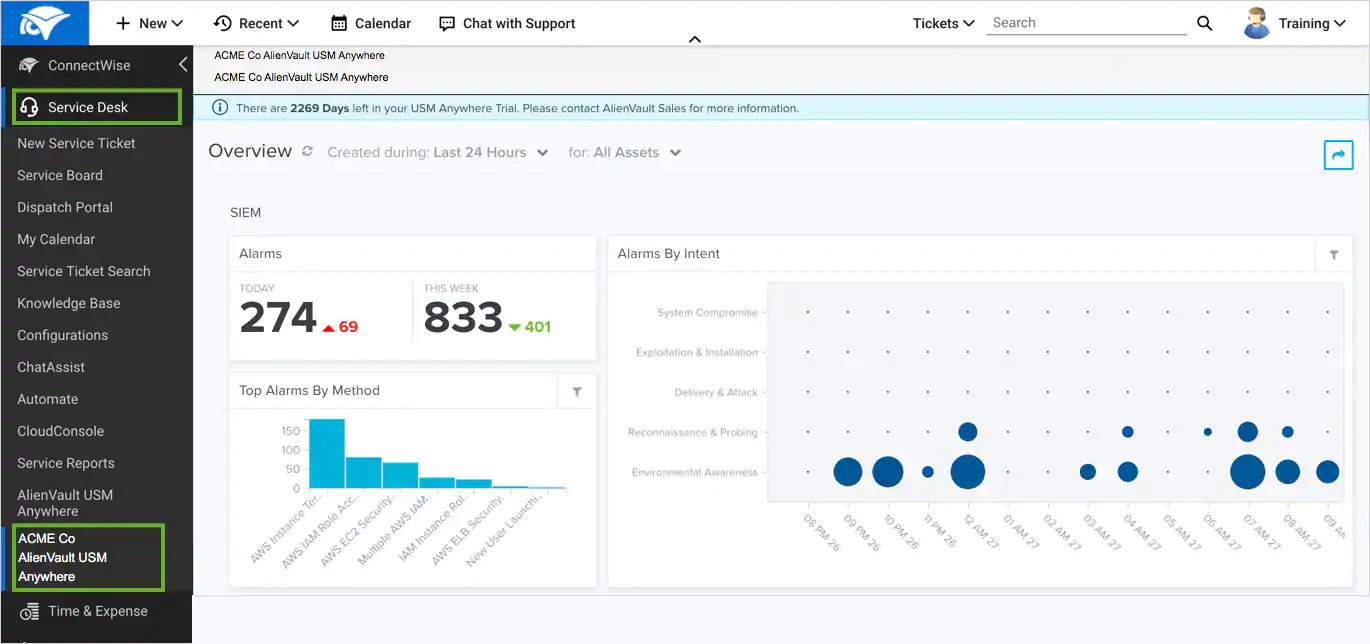This screenshot has width=1370, height=644.
Task: Open the Recent menu
Action: coord(257,23)
